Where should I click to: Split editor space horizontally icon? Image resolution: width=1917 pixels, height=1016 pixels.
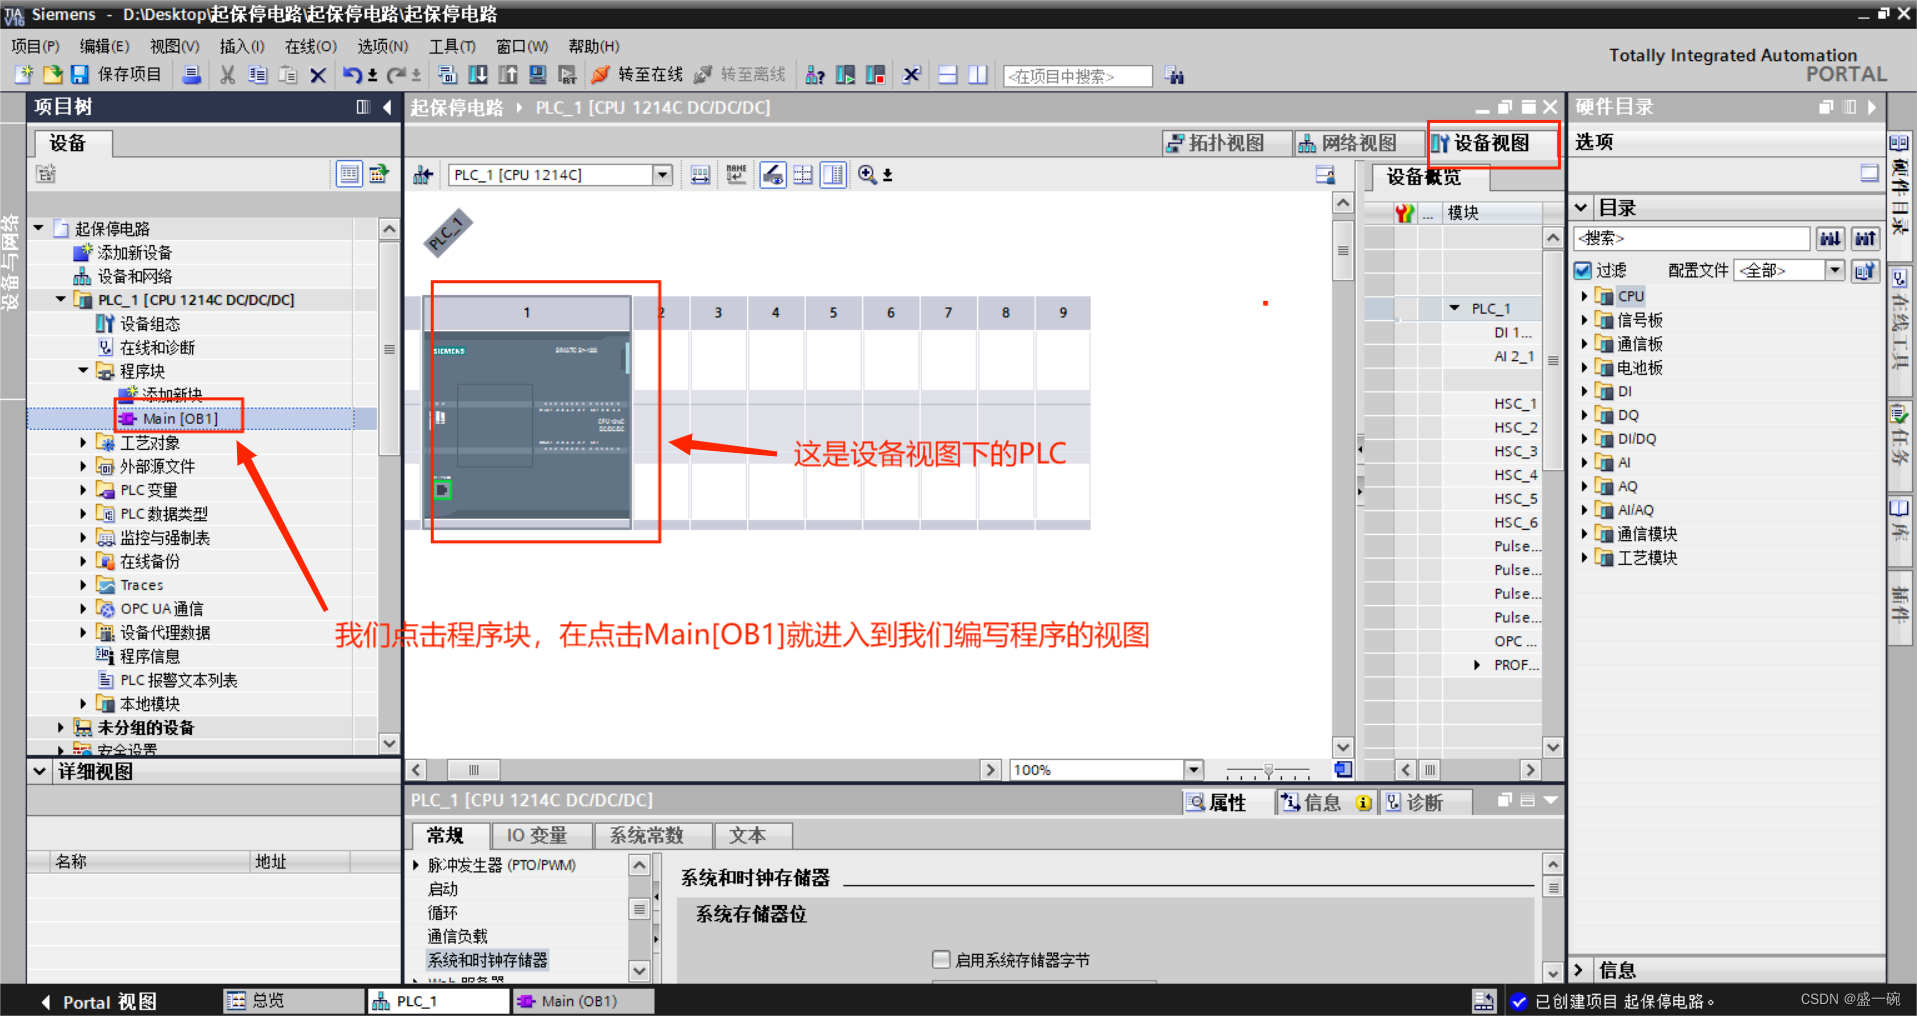click(948, 75)
